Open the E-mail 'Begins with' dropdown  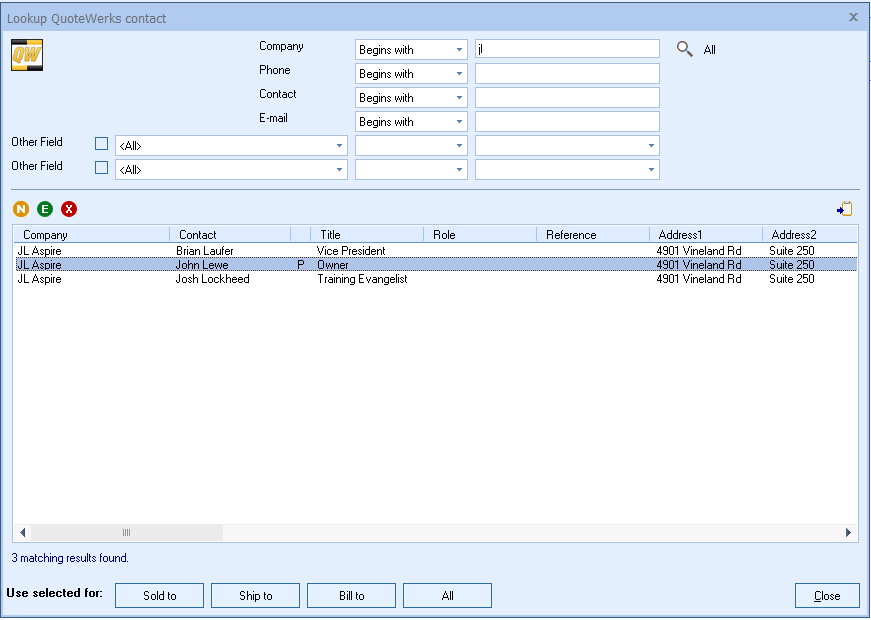(411, 122)
